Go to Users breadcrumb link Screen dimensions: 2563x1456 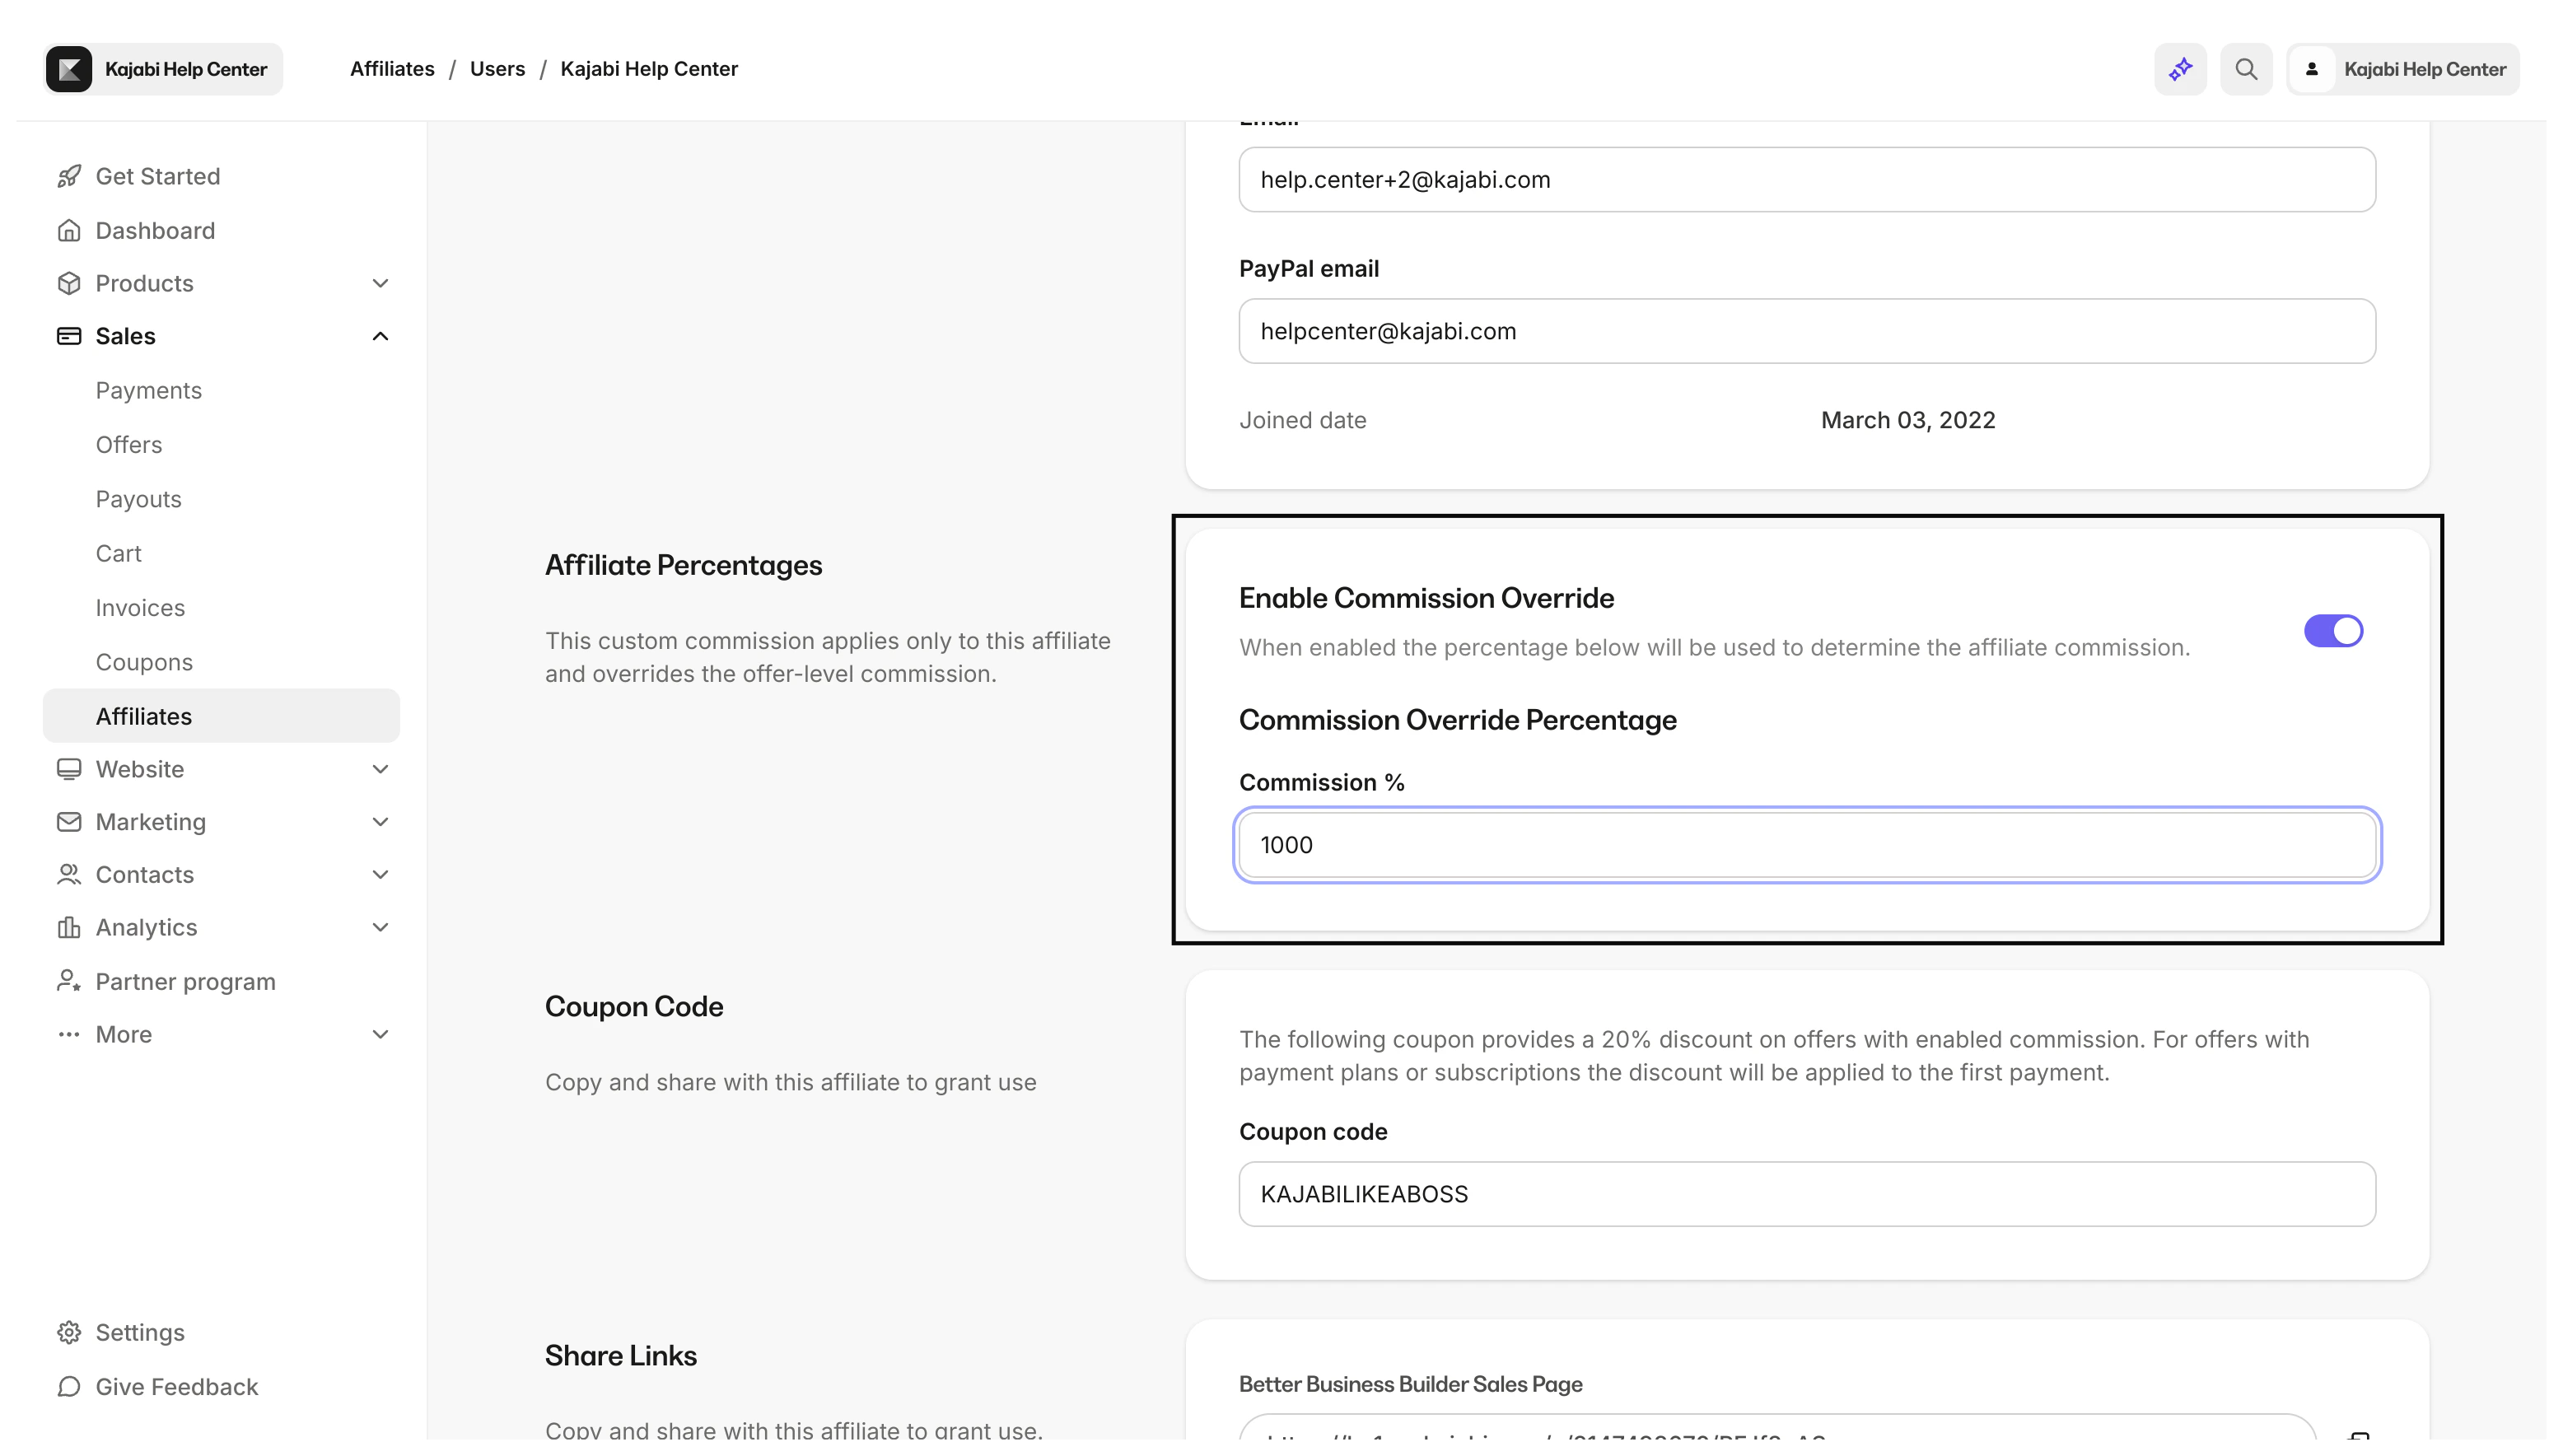point(497,69)
